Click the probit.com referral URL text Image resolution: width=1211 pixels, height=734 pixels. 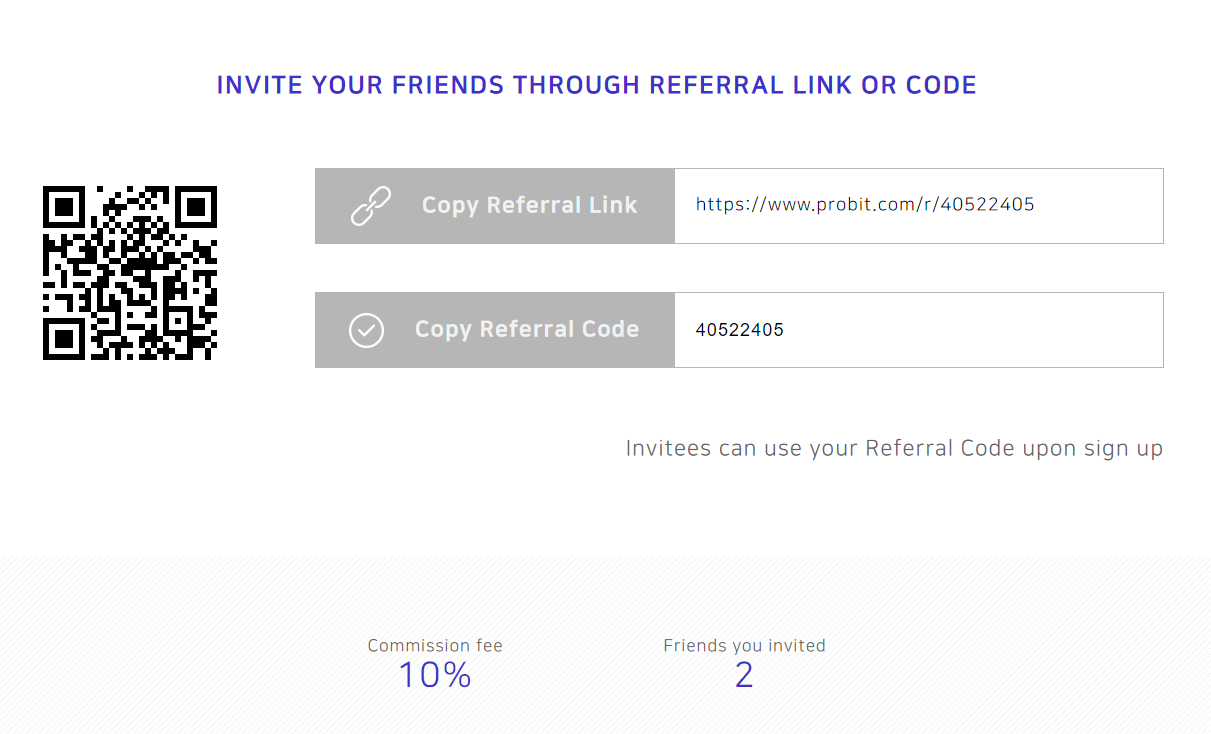pyautogui.click(x=865, y=205)
